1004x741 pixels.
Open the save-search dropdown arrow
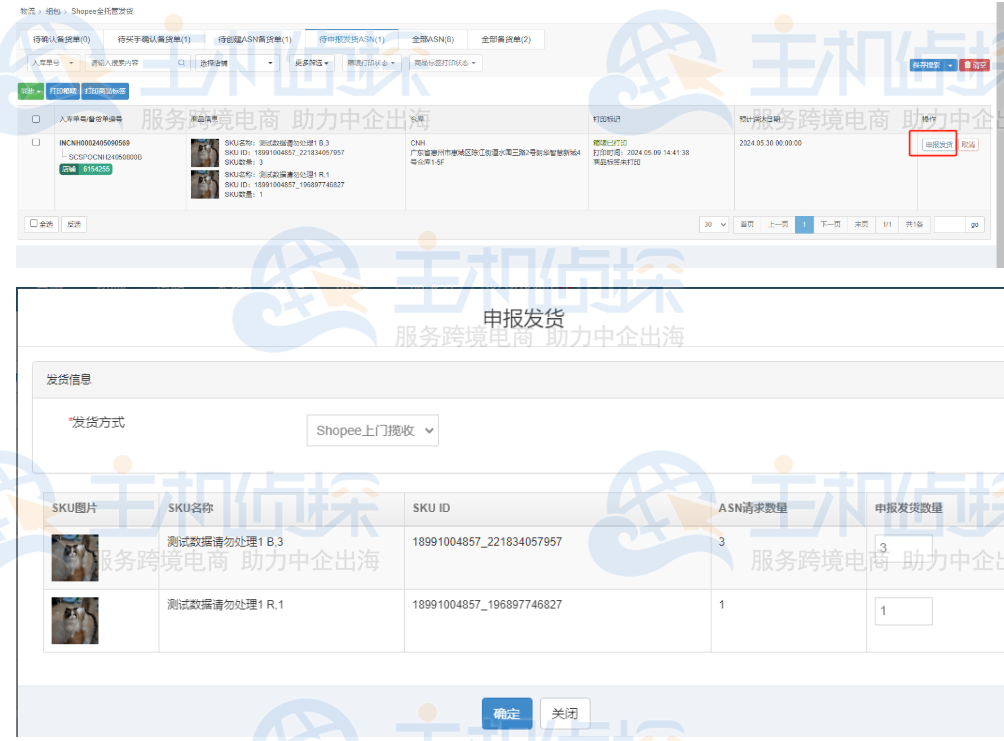coord(950,65)
